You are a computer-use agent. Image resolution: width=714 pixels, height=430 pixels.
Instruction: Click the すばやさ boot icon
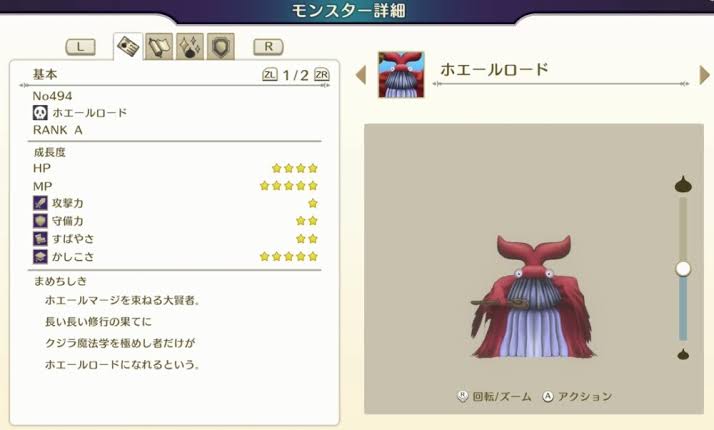40,239
